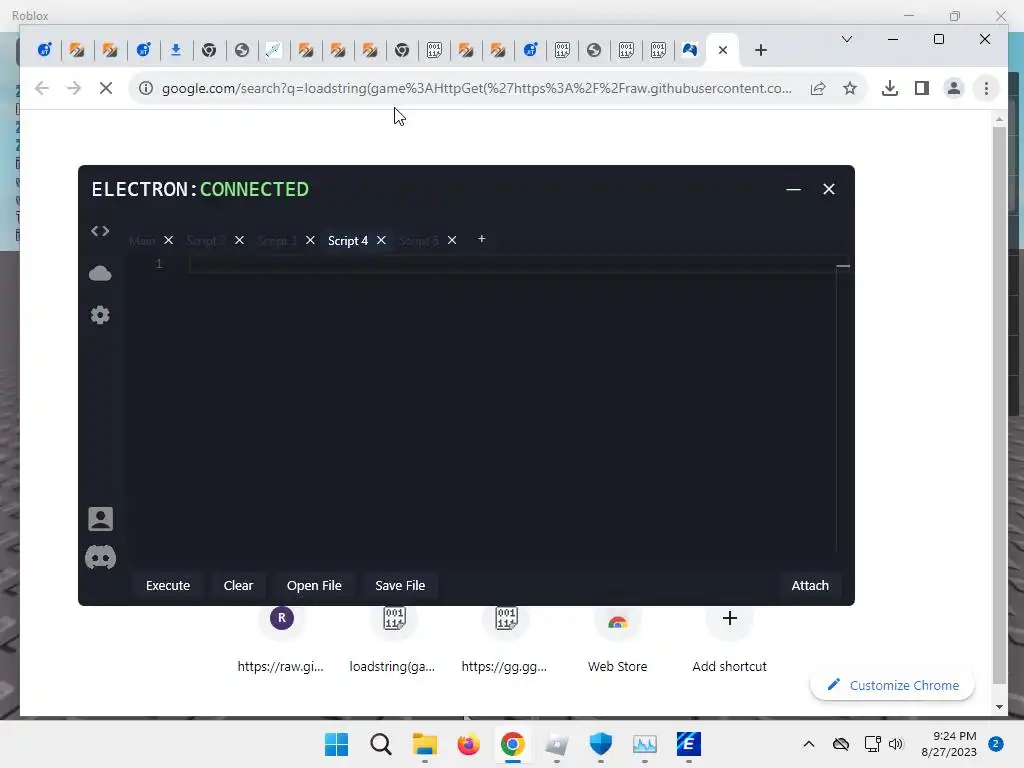
Task: Switch to the Main script tab
Action: 142,241
